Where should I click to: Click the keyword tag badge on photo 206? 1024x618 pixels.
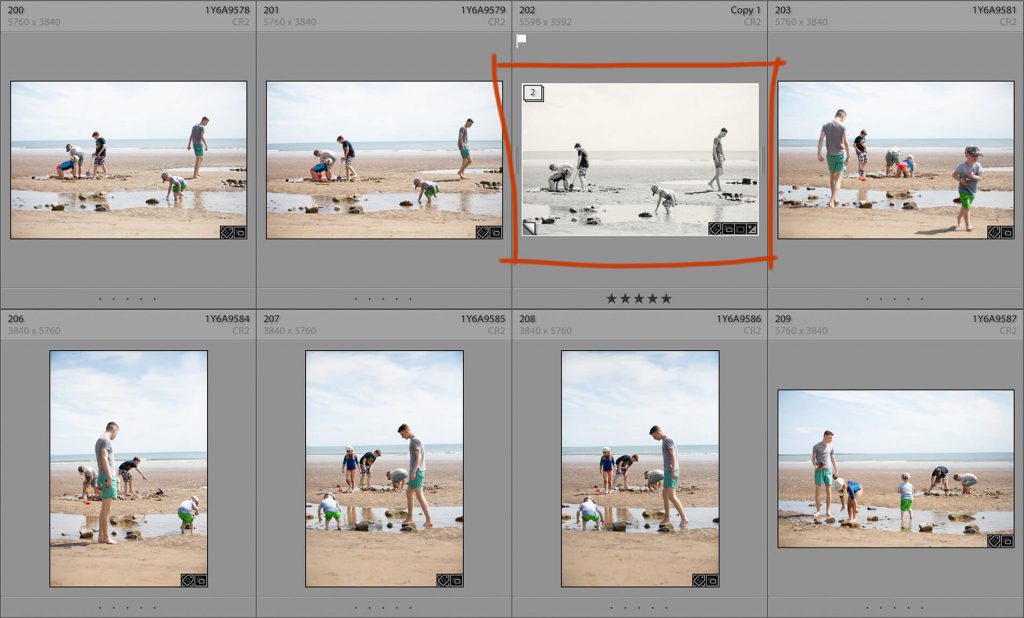click(187, 580)
